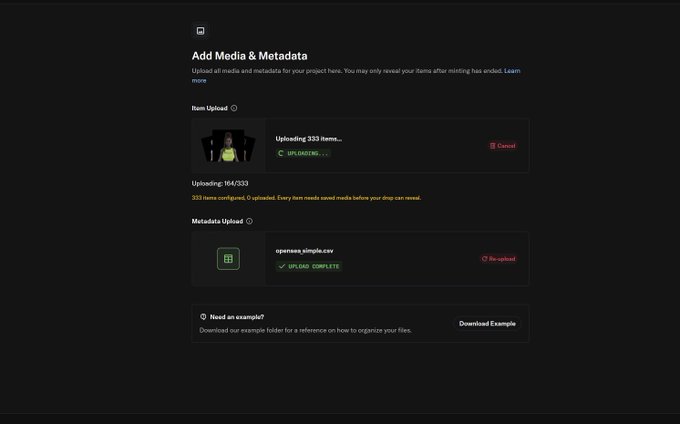Click the UPLOAD COMPLETE status badge
Viewport: 680px width, 424px height.
coord(309,266)
